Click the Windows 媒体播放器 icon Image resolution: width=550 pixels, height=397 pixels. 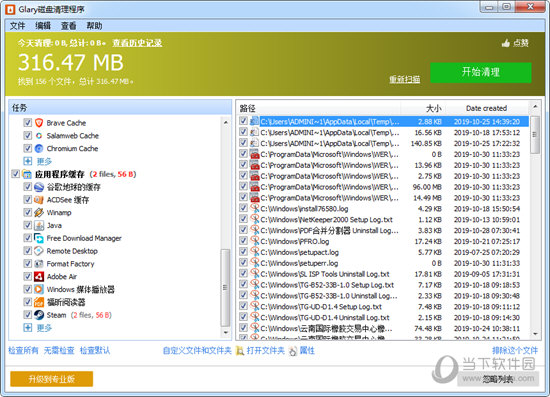[39, 289]
